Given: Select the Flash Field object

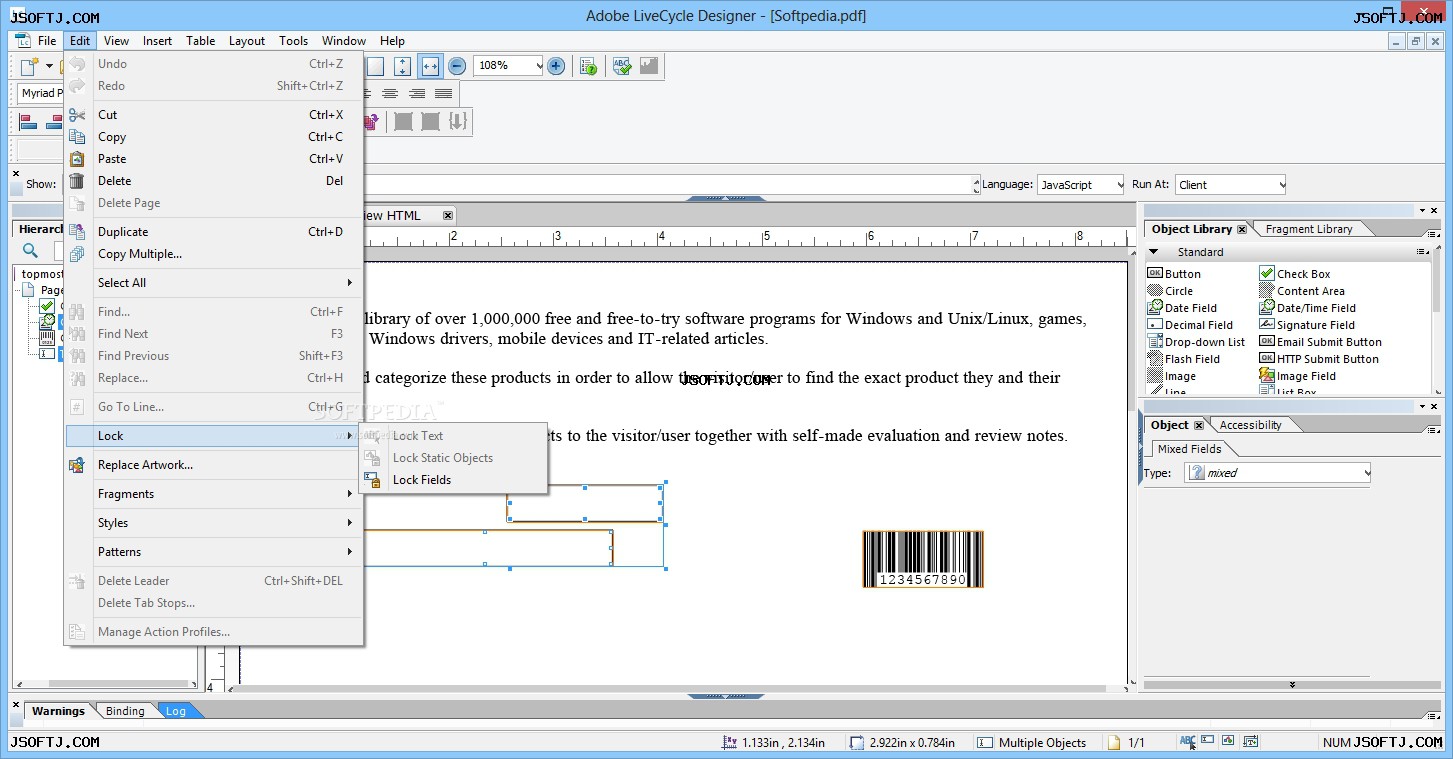Looking at the screenshot, I should click(x=1184, y=359).
